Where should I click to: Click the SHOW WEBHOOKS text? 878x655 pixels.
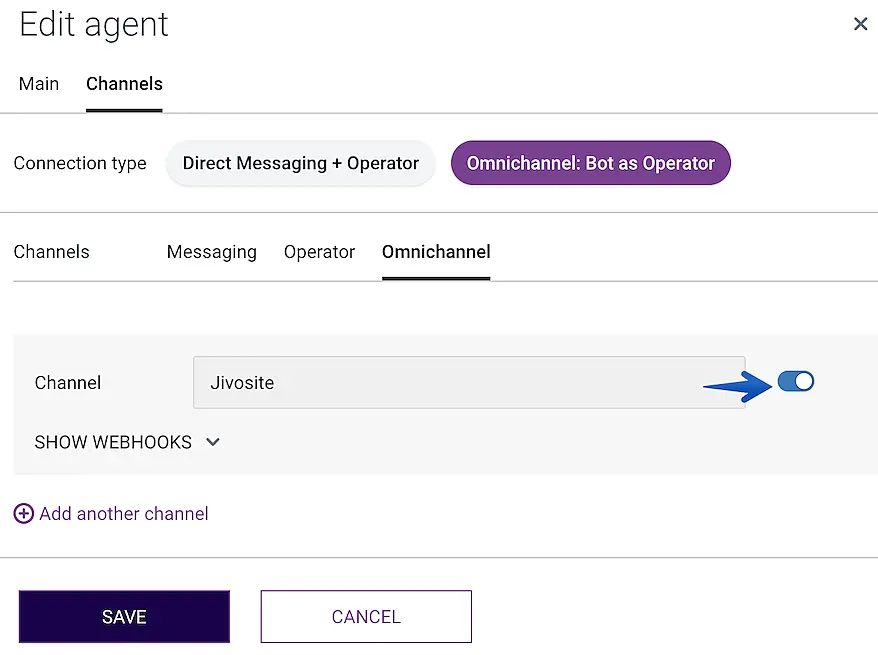point(113,442)
